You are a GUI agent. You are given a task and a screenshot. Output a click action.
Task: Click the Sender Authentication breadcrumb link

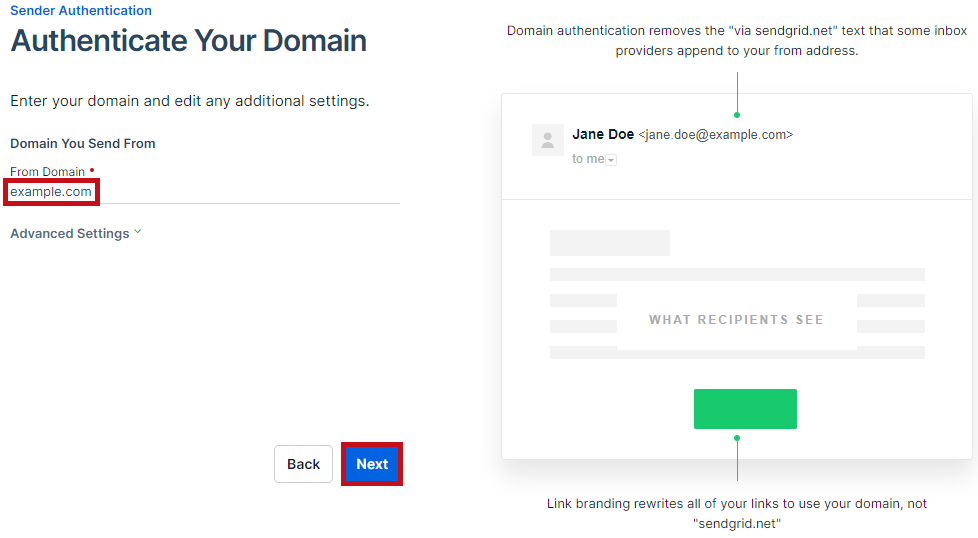tap(80, 11)
